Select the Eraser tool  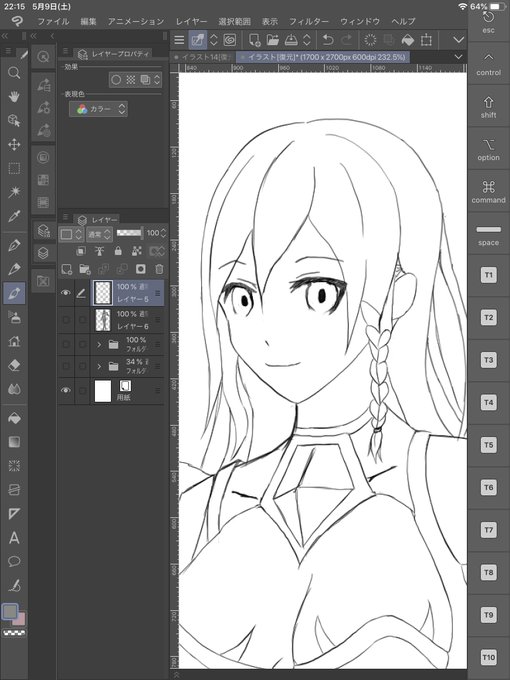(x=14, y=365)
